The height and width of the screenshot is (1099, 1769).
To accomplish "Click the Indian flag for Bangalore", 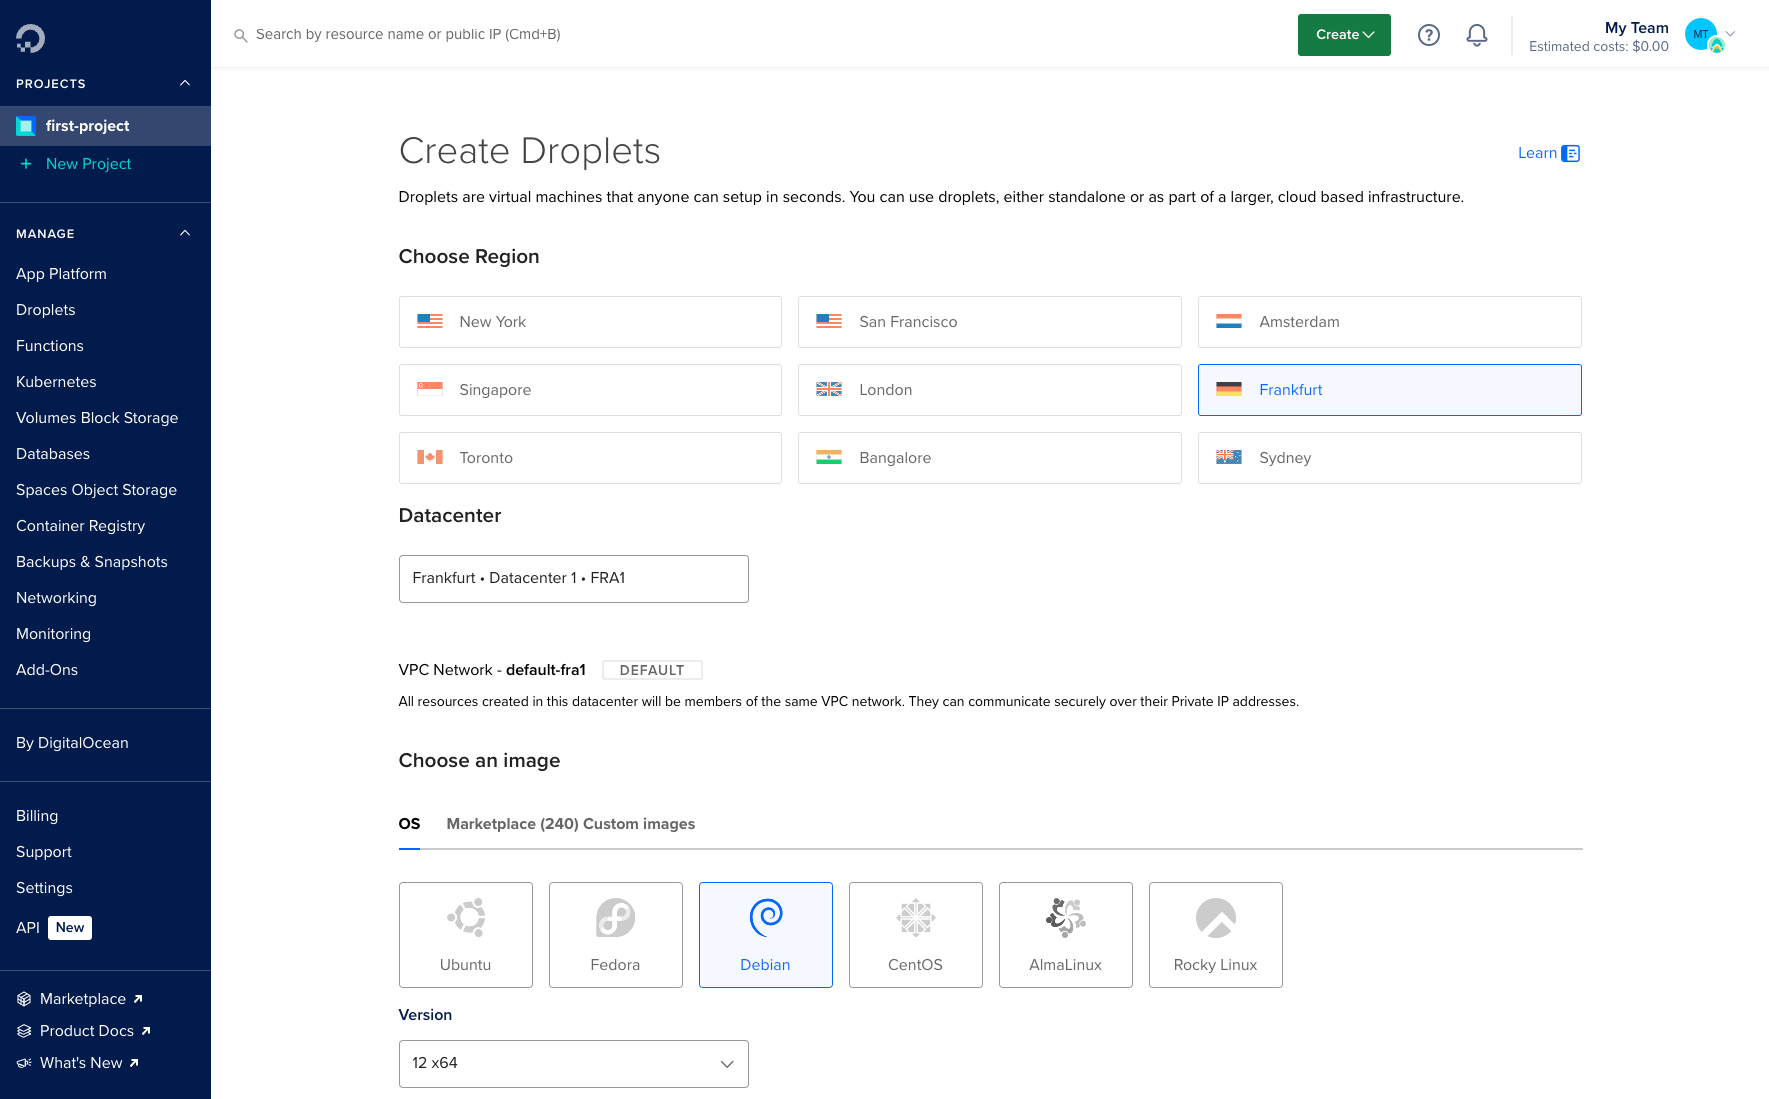I will (x=829, y=457).
